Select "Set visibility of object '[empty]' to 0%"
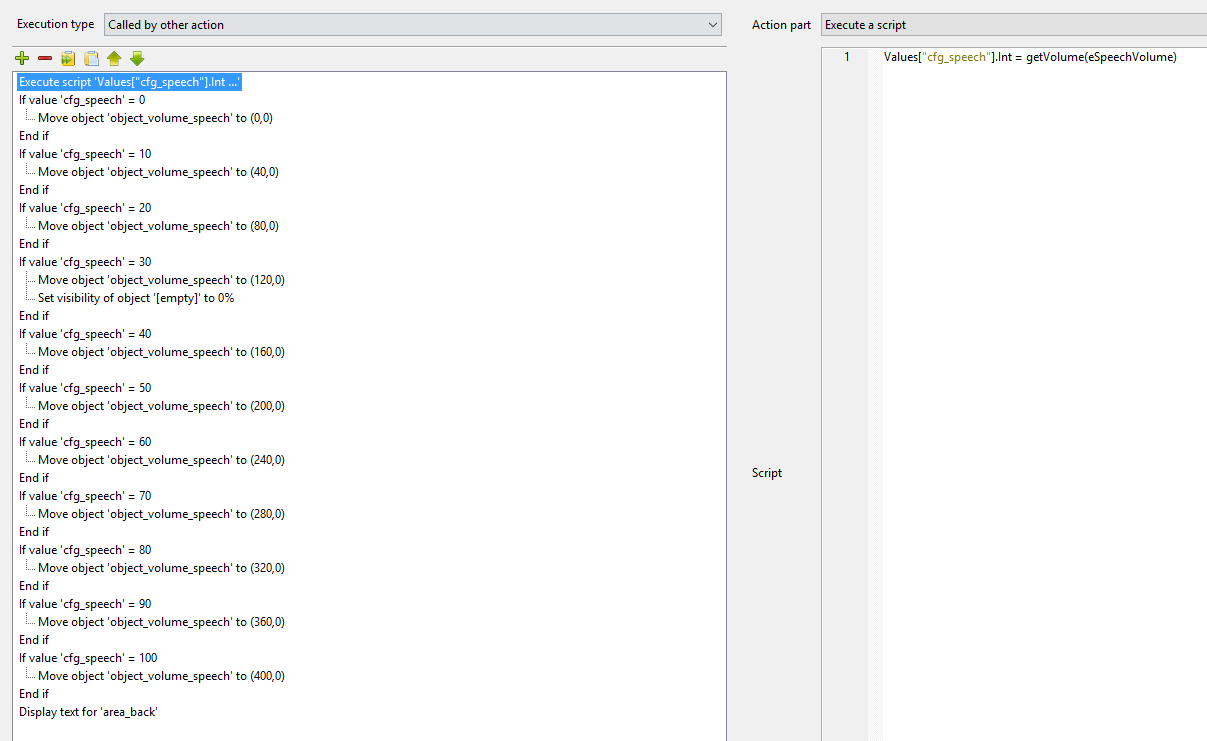Viewport: 1207px width, 741px height. [136, 298]
